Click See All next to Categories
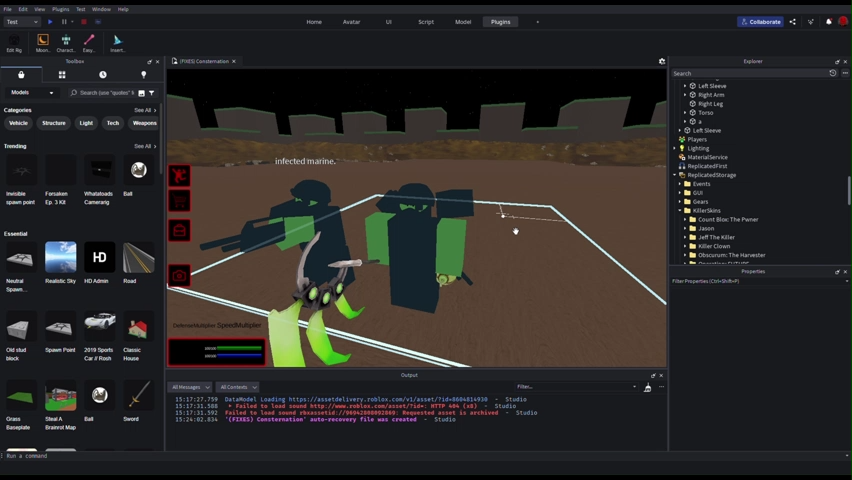Image resolution: width=852 pixels, height=480 pixels. point(145,110)
